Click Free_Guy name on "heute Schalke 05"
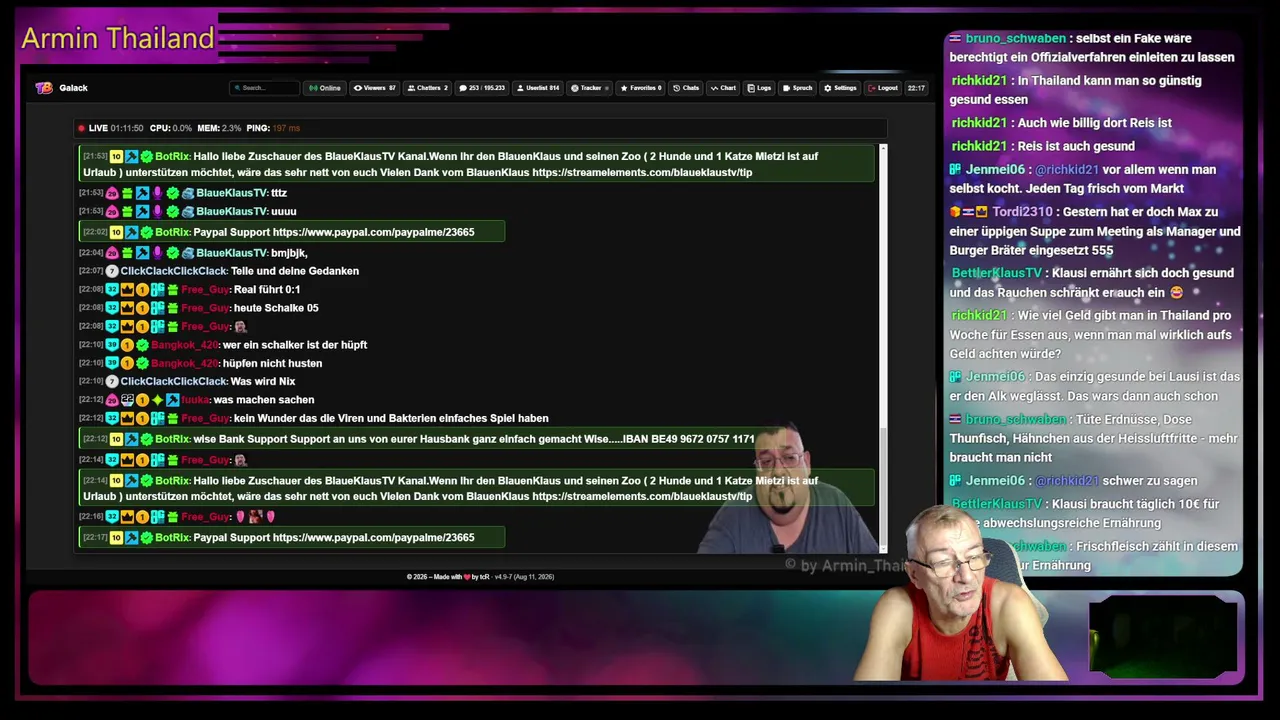Screen dimensions: 1280x720 (x=206, y=308)
